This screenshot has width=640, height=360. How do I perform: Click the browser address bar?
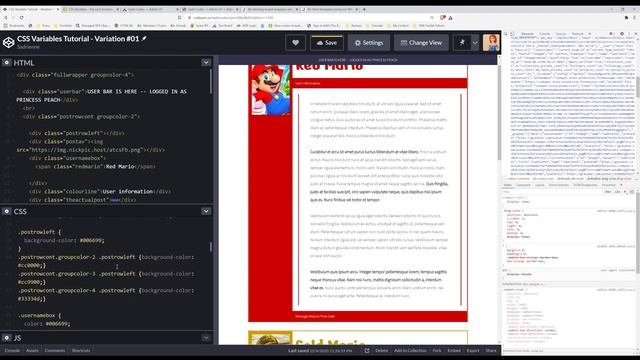coord(310,18)
